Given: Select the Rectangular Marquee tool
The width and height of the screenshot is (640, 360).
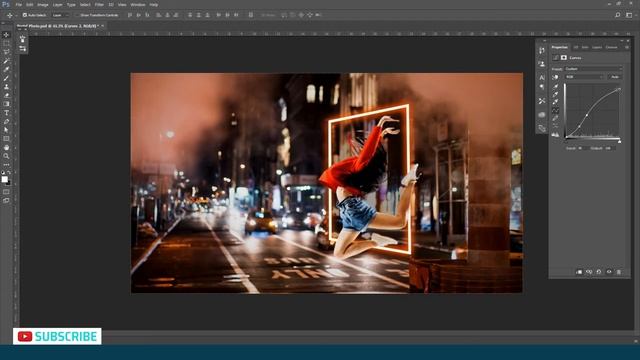Looking at the screenshot, I should [6, 43].
